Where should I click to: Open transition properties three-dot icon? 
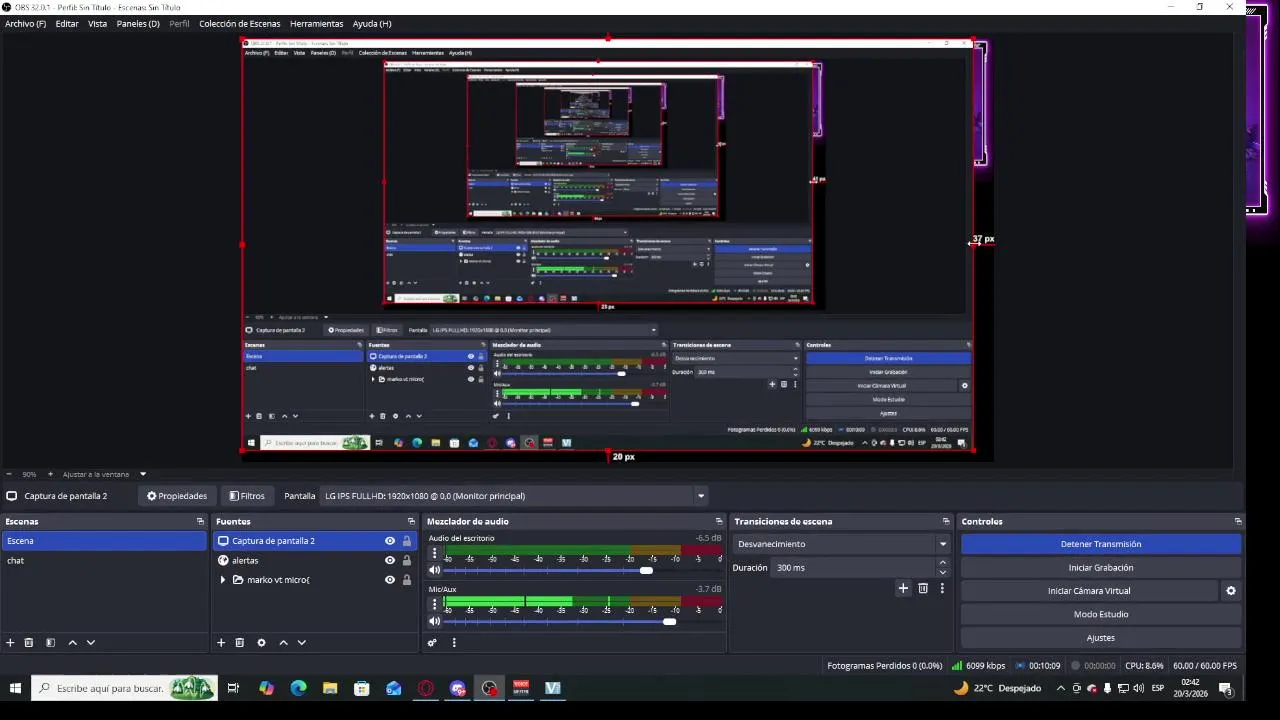[x=942, y=588]
